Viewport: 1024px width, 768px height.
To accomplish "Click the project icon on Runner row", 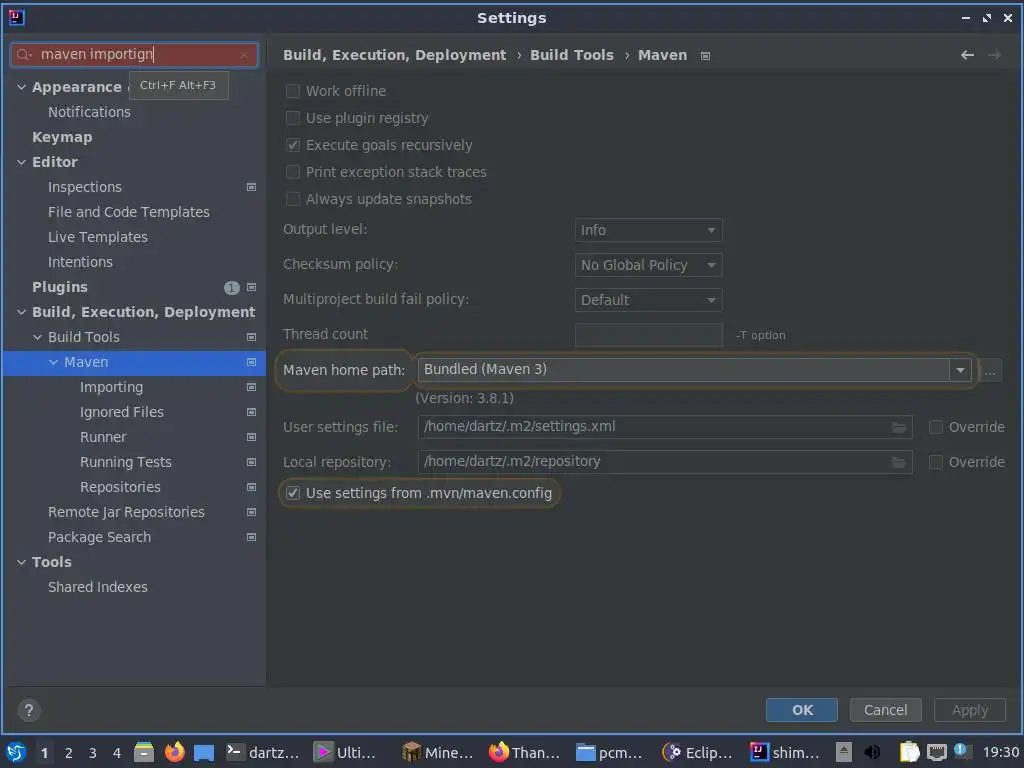I will pos(251,437).
